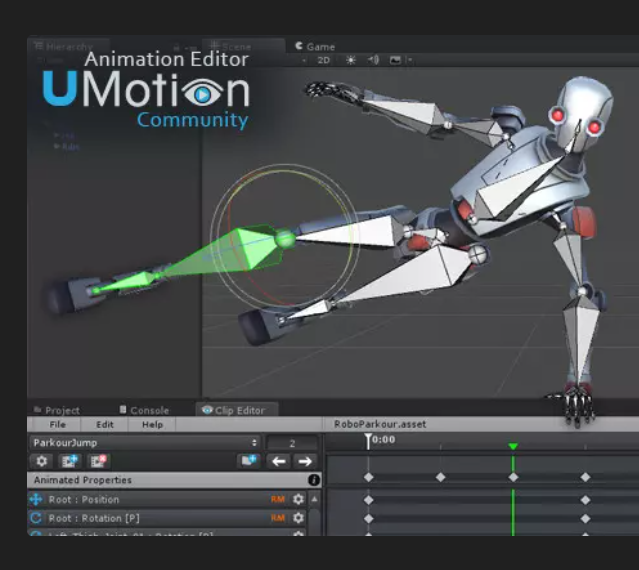Open clip settings gear below ParkourJump
Image resolution: width=639 pixels, height=570 pixels.
coord(42,461)
